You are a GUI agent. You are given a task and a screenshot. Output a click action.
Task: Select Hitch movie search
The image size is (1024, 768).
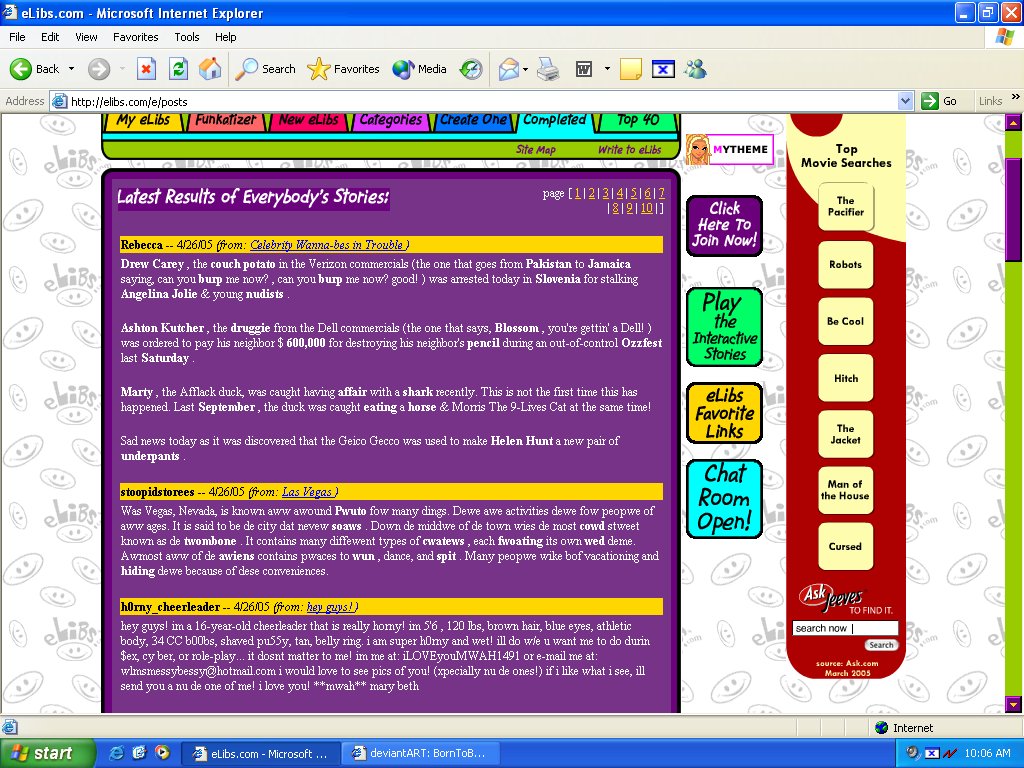point(846,378)
